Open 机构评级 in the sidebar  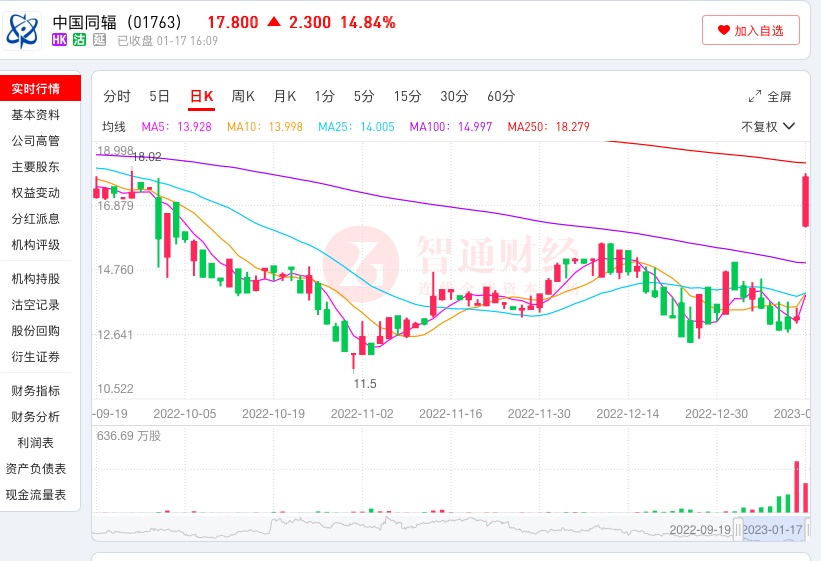(x=36, y=245)
